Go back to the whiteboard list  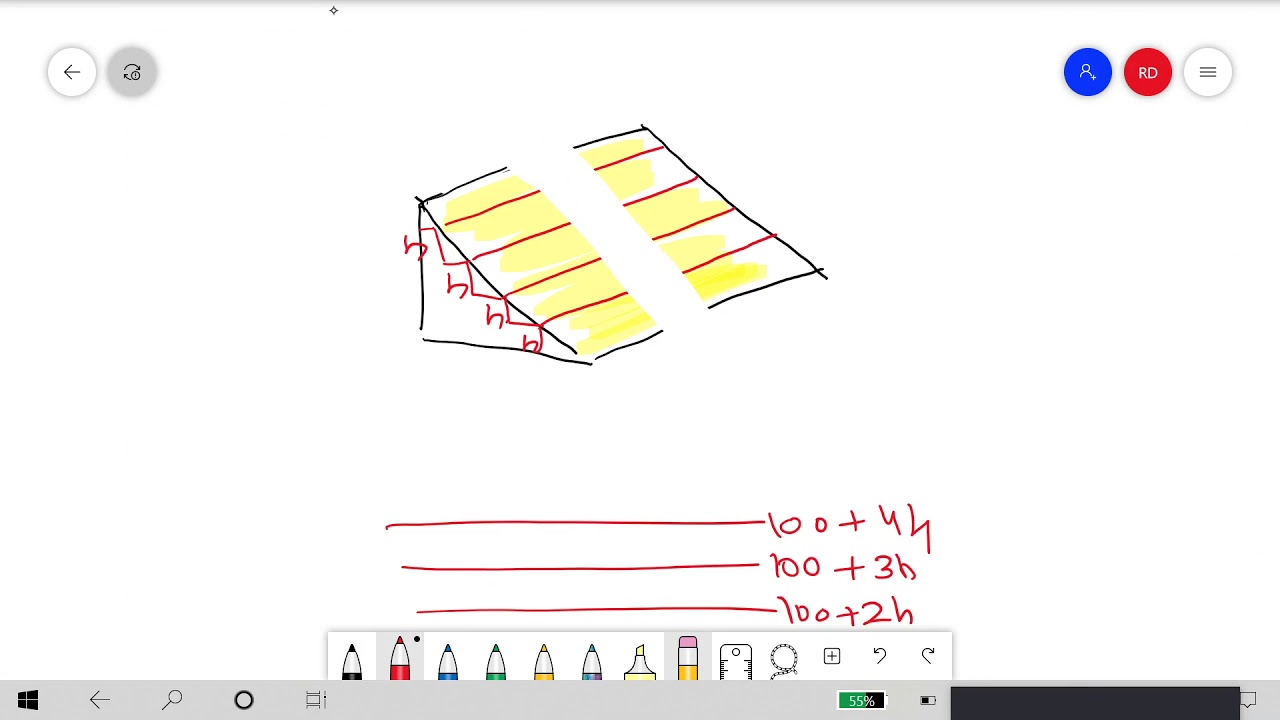tap(72, 72)
